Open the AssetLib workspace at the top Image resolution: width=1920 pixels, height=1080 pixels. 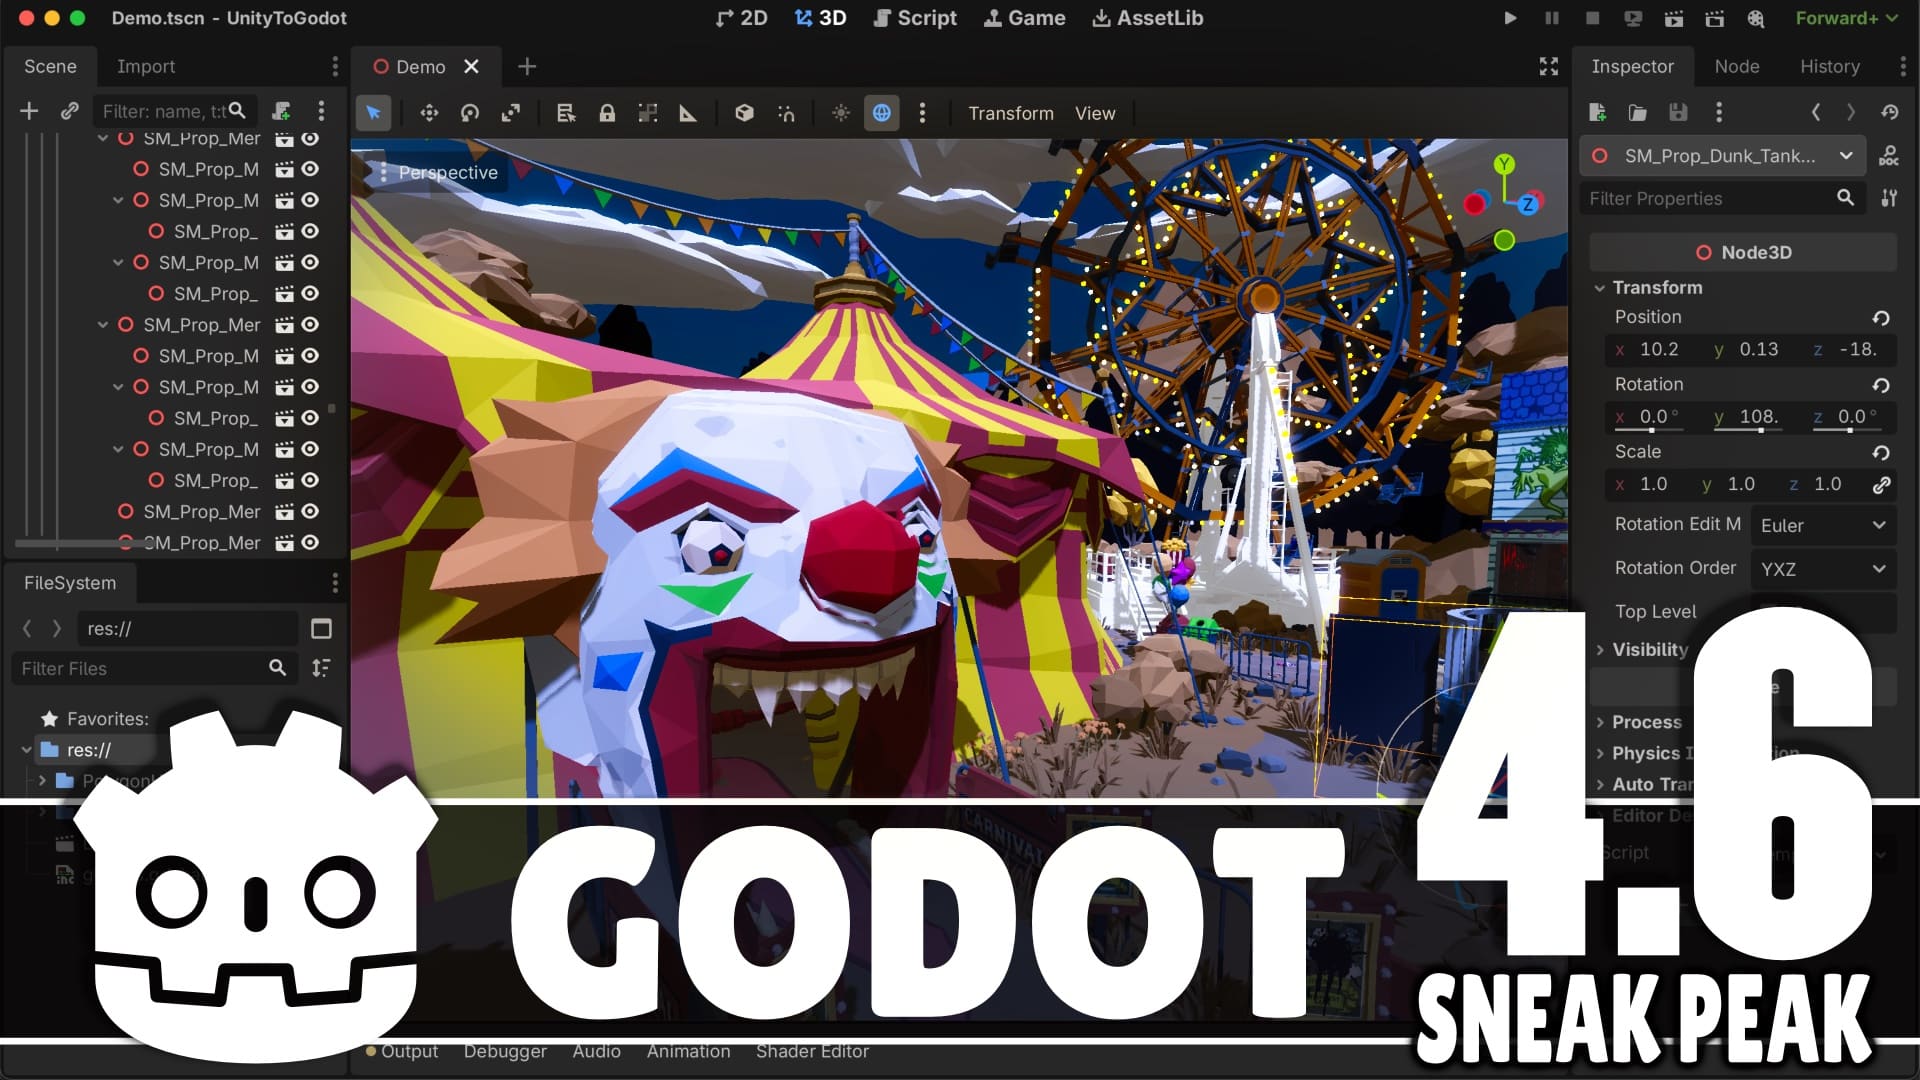(1147, 17)
